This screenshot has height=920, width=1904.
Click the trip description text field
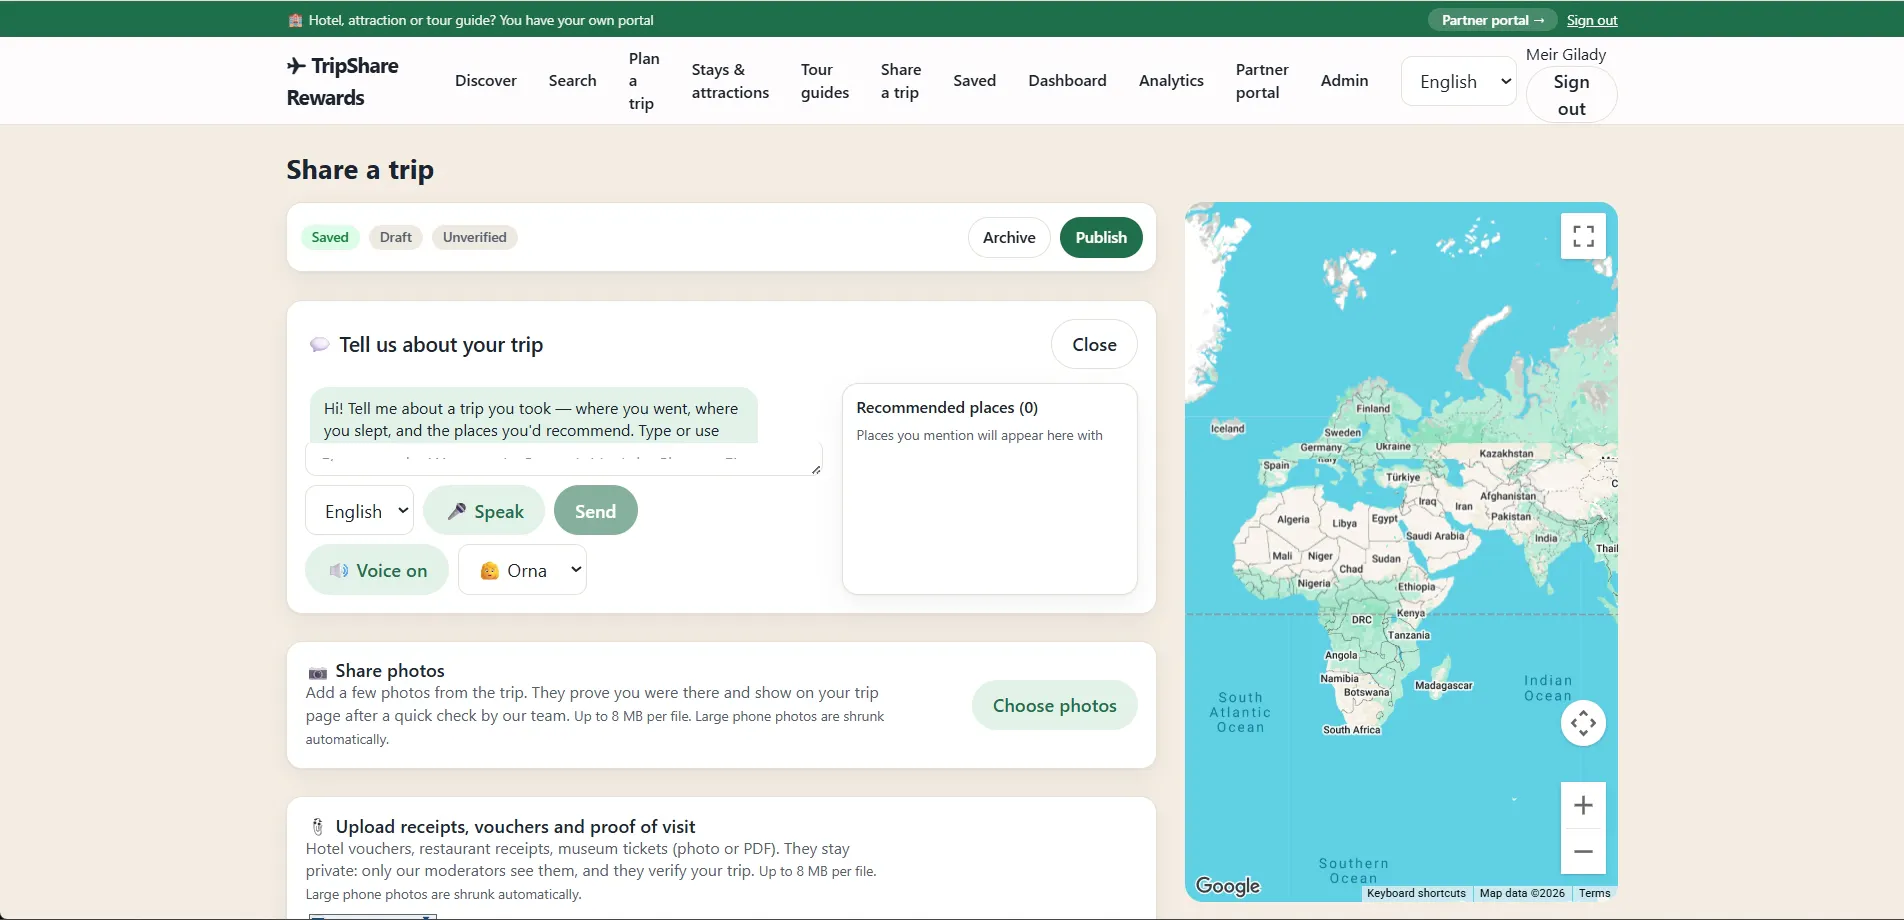(564, 459)
